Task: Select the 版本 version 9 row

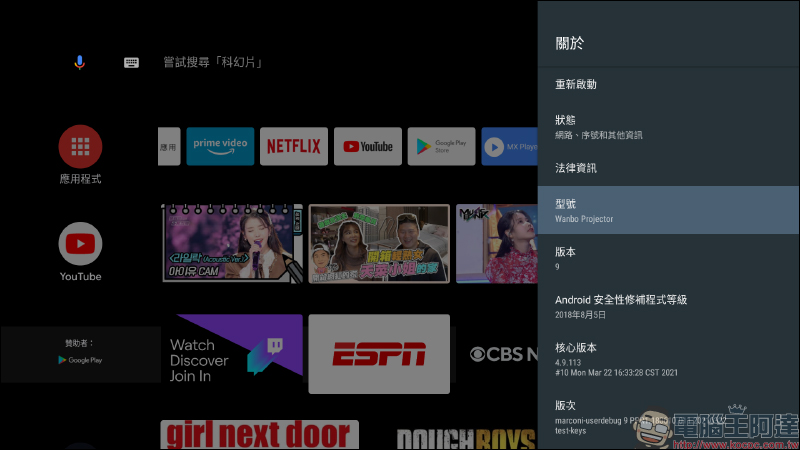Action: 668,258
